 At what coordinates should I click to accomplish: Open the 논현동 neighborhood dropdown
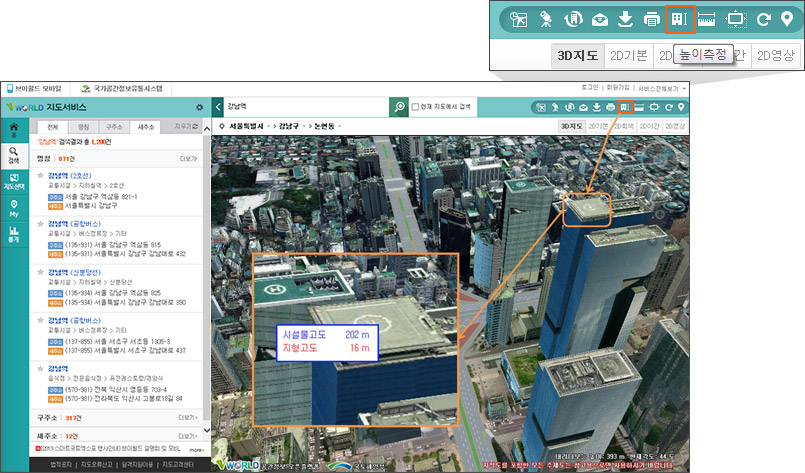pyautogui.click(x=327, y=126)
